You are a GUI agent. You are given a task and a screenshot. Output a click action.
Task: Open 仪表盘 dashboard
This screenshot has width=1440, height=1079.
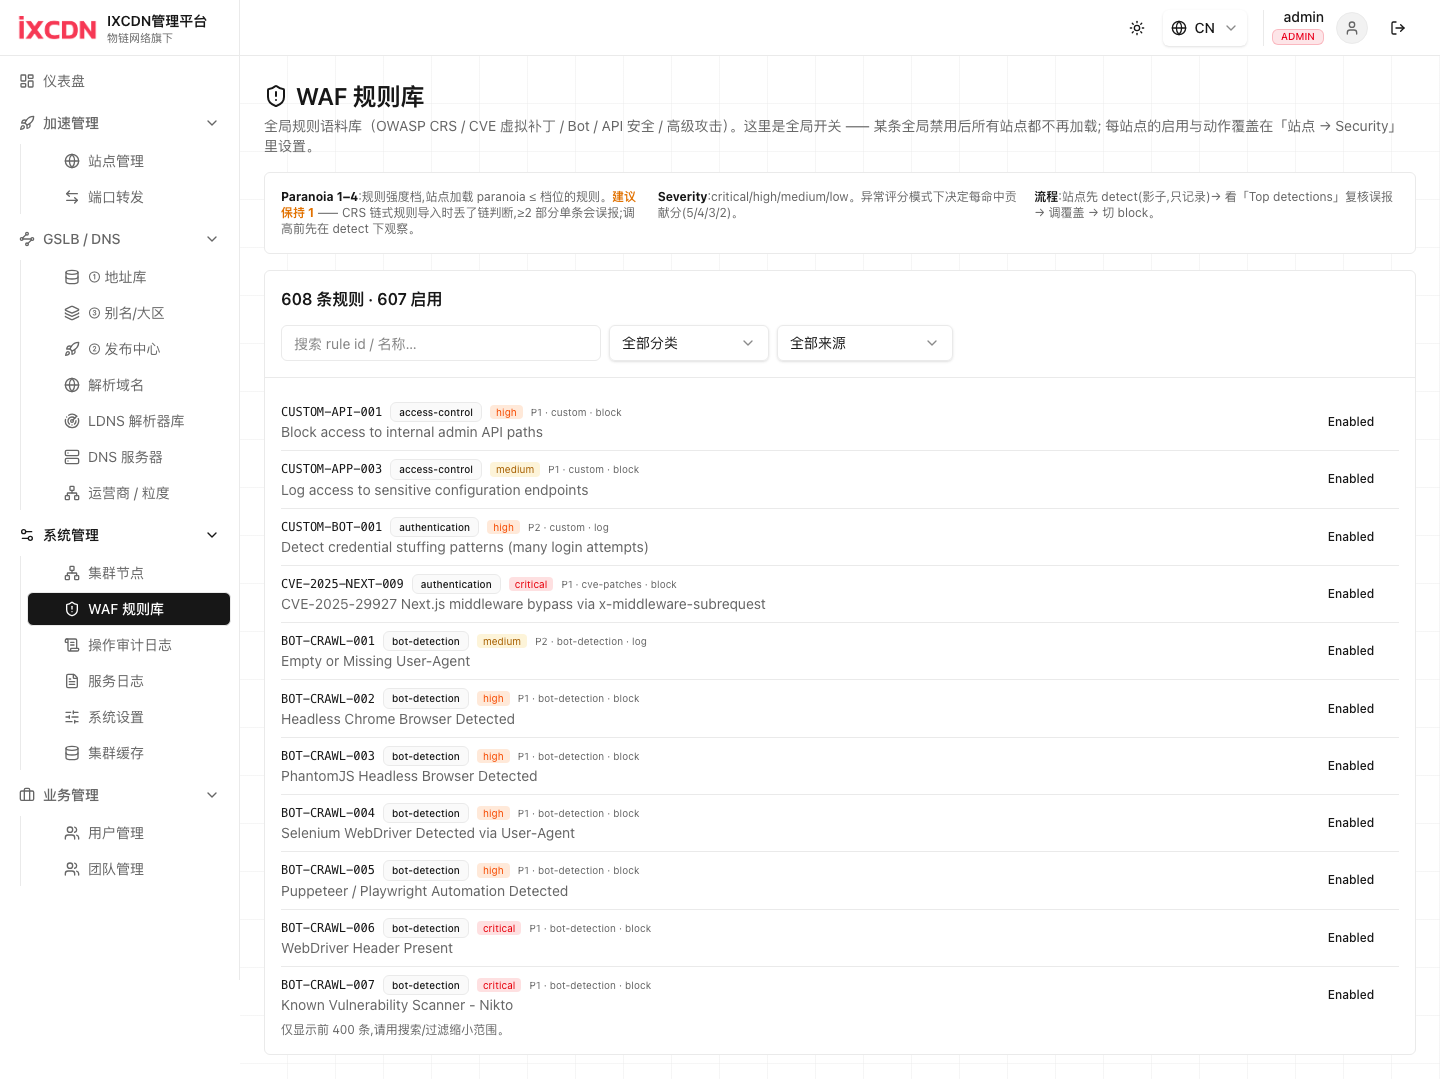tap(119, 81)
